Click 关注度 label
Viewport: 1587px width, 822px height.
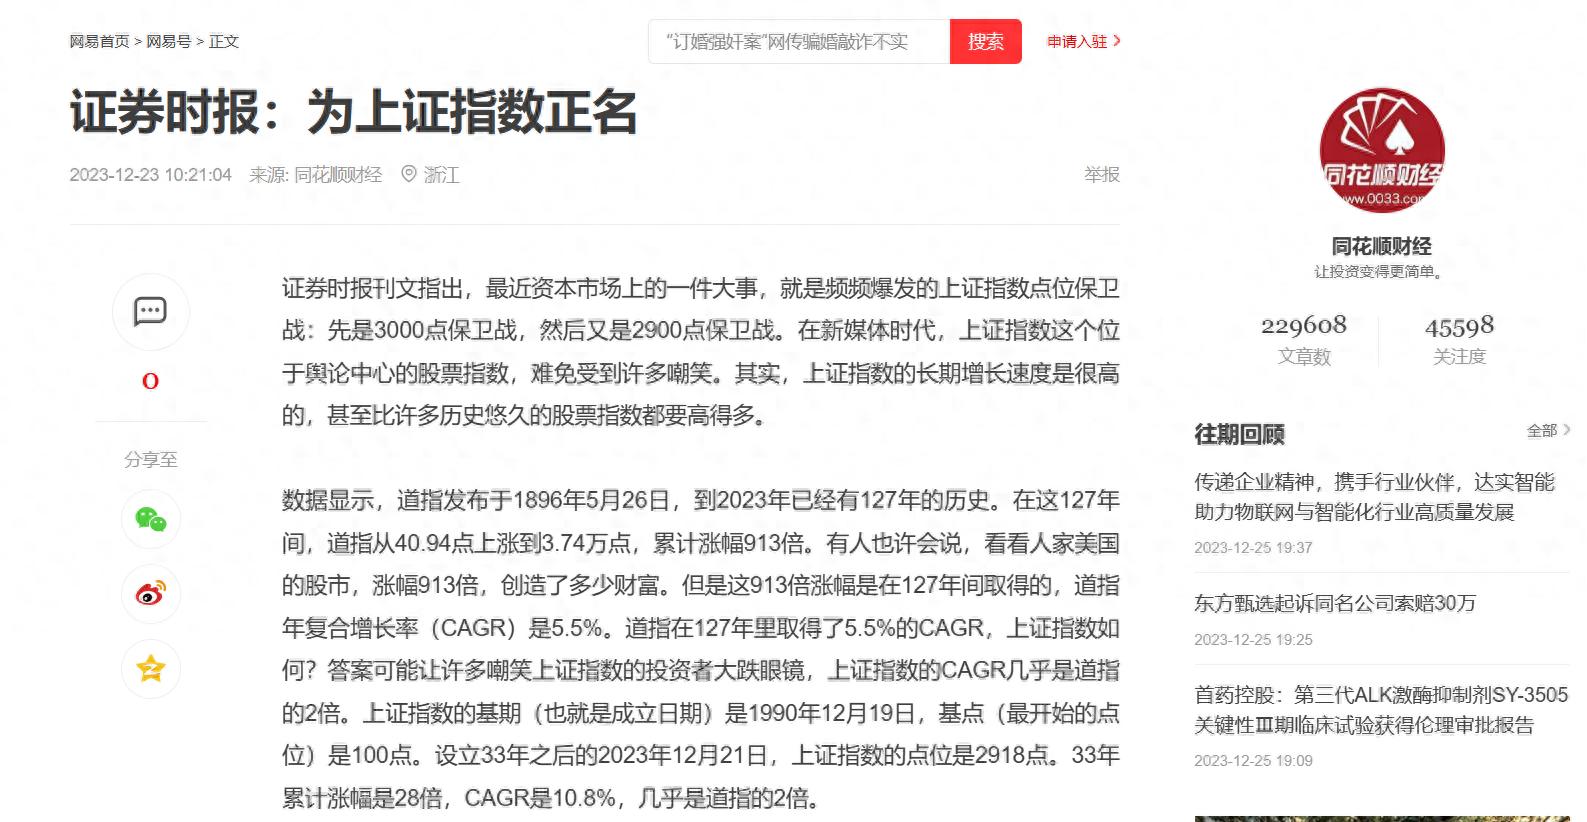coord(1459,357)
